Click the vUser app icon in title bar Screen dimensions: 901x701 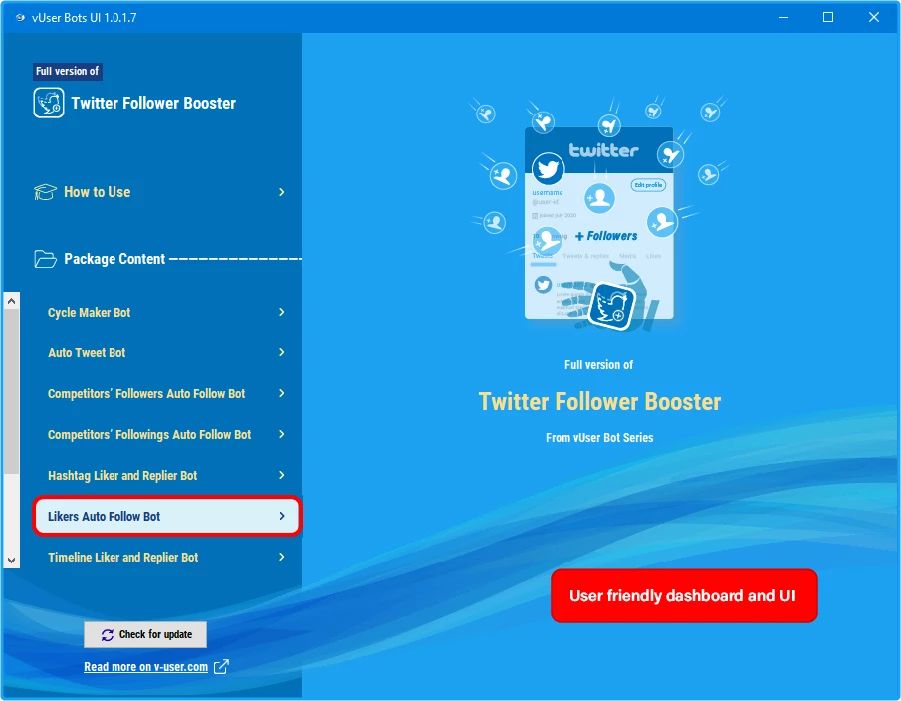click(20, 17)
